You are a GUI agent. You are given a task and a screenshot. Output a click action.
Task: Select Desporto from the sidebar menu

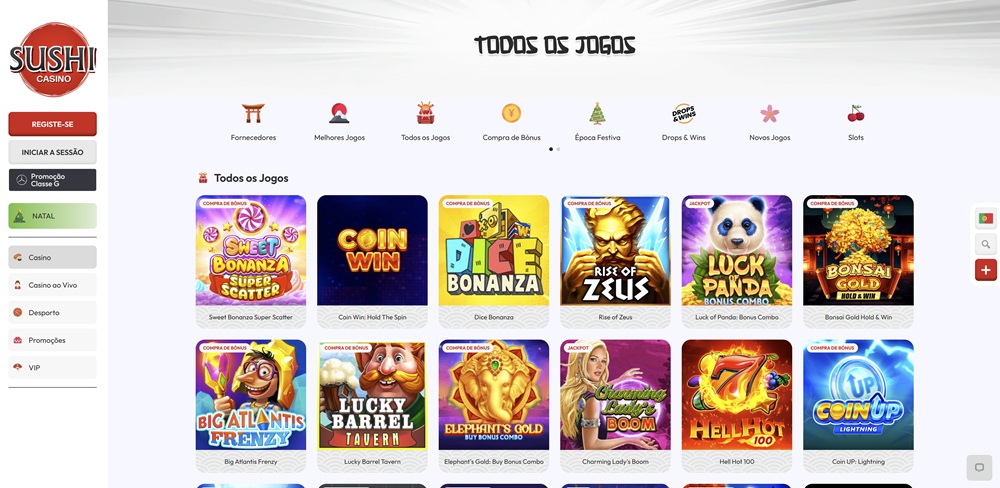pyautogui.click(x=52, y=313)
